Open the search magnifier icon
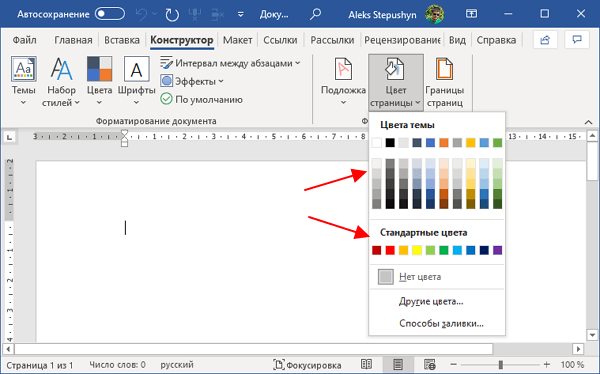The height and width of the screenshot is (374, 600). tap(315, 15)
